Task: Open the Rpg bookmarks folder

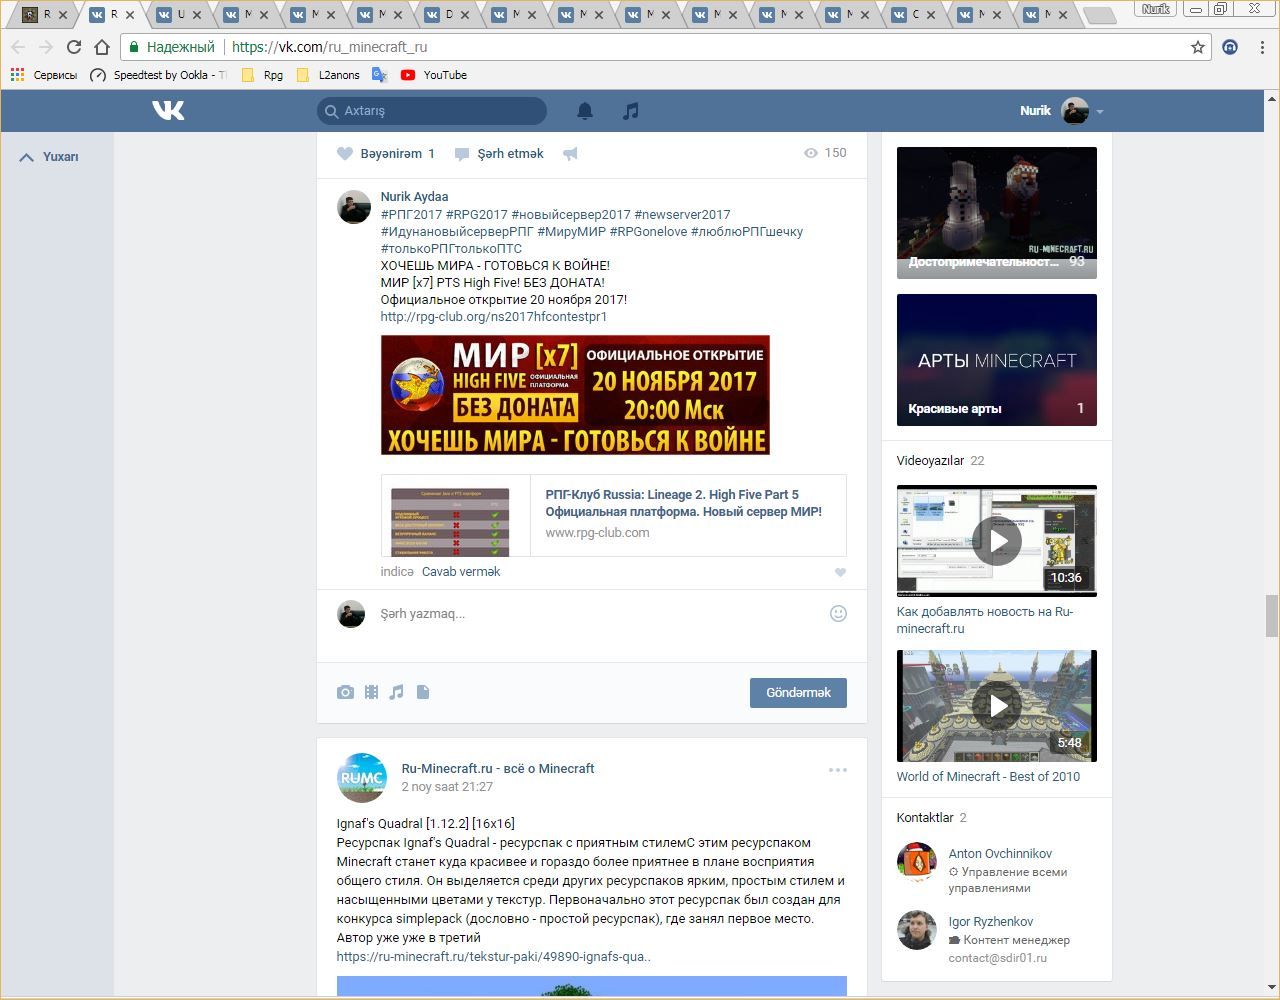Action: 263,75
